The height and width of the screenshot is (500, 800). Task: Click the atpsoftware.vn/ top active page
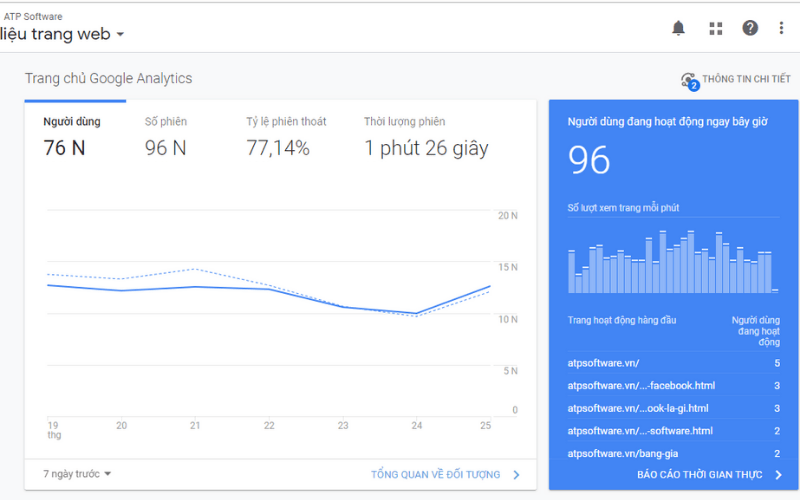coord(673,363)
